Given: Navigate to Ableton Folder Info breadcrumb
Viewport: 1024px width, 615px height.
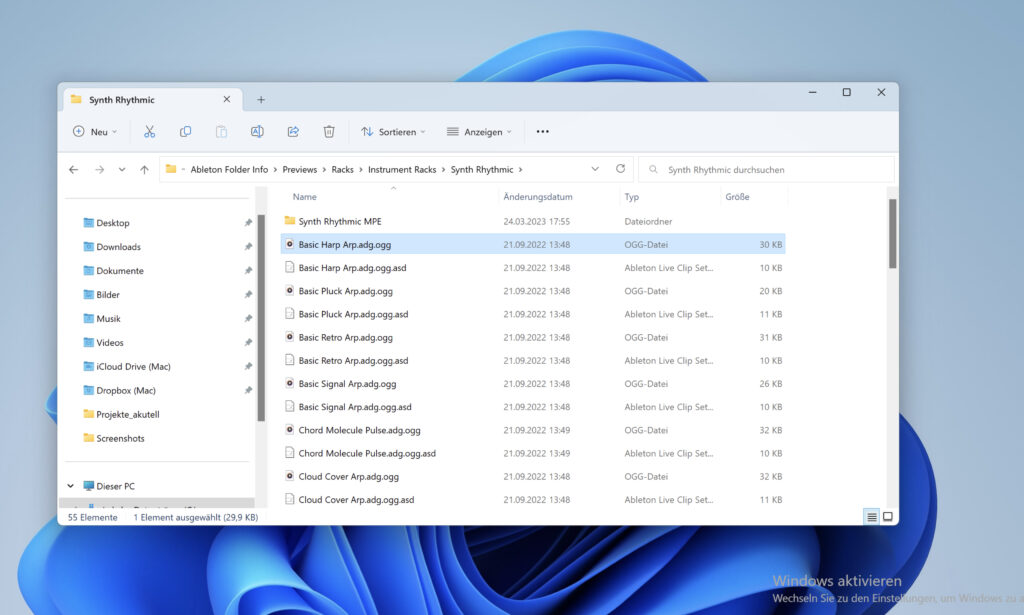Looking at the screenshot, I should (229, 170).
